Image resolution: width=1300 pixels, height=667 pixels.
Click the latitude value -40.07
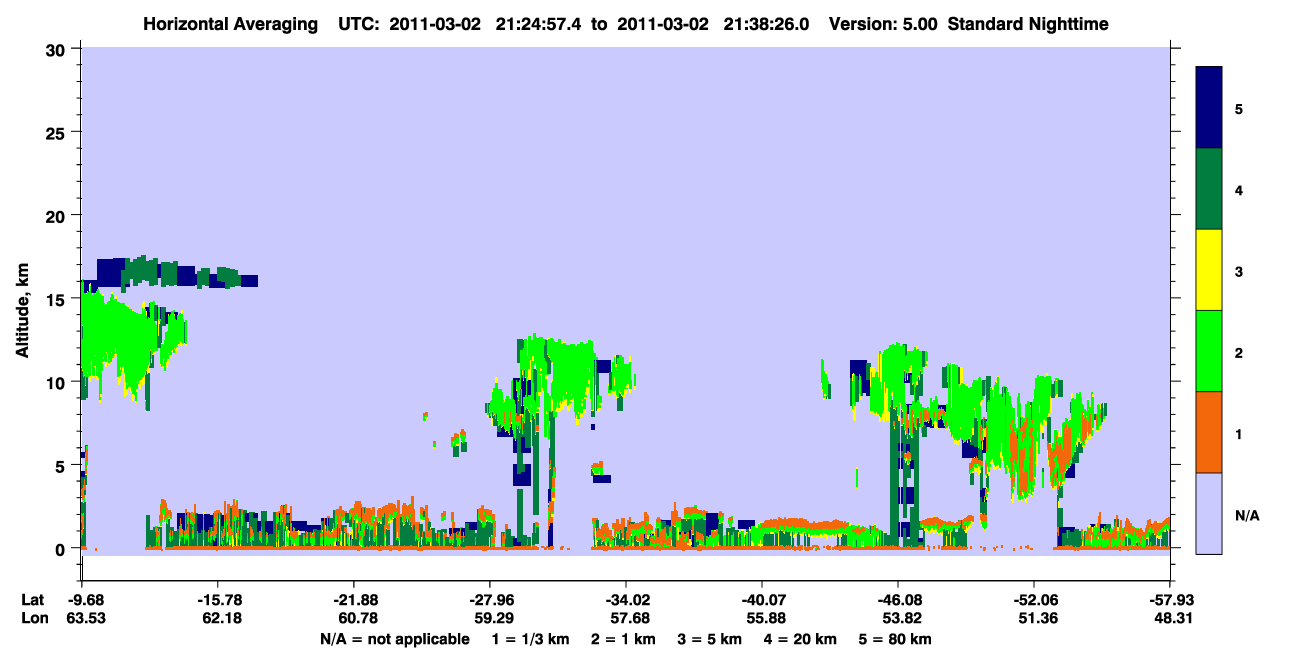pos(762,600)
